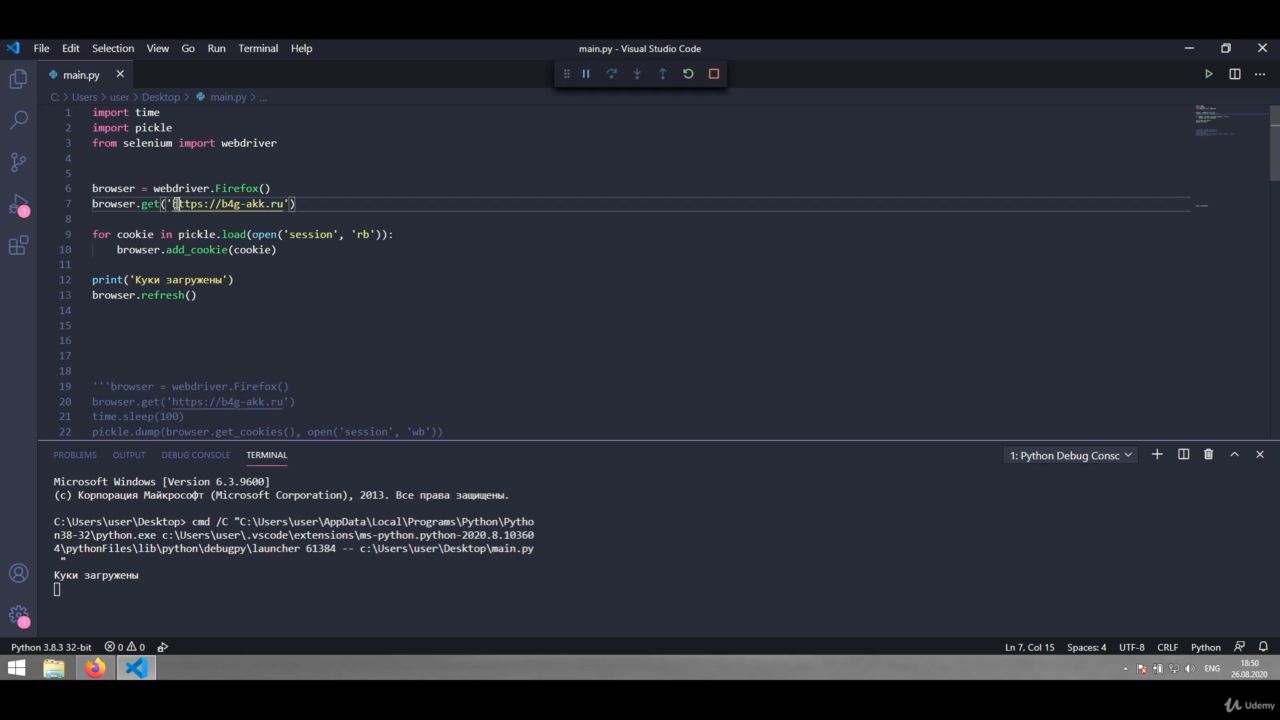The height and width of the screenshot is (720, 1280).
Task: Open Firefox from the Windows taskbar
Action: (95, 668)
